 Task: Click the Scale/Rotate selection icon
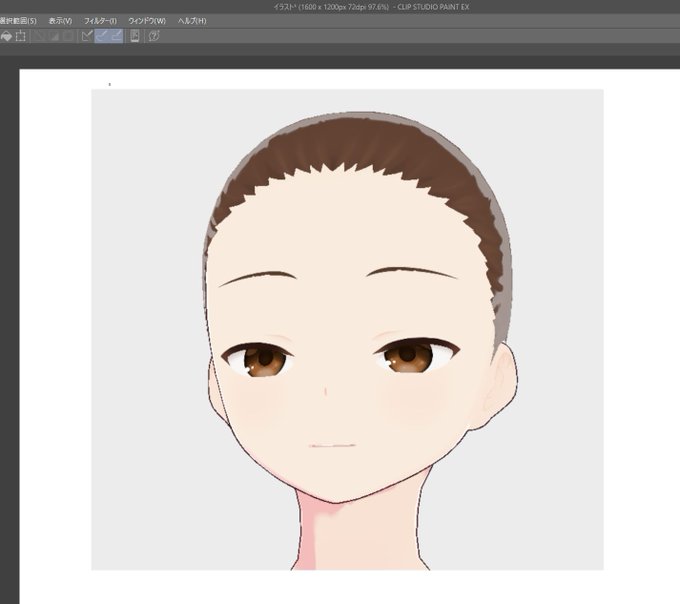pyautogui.click(x=20, y=36)
